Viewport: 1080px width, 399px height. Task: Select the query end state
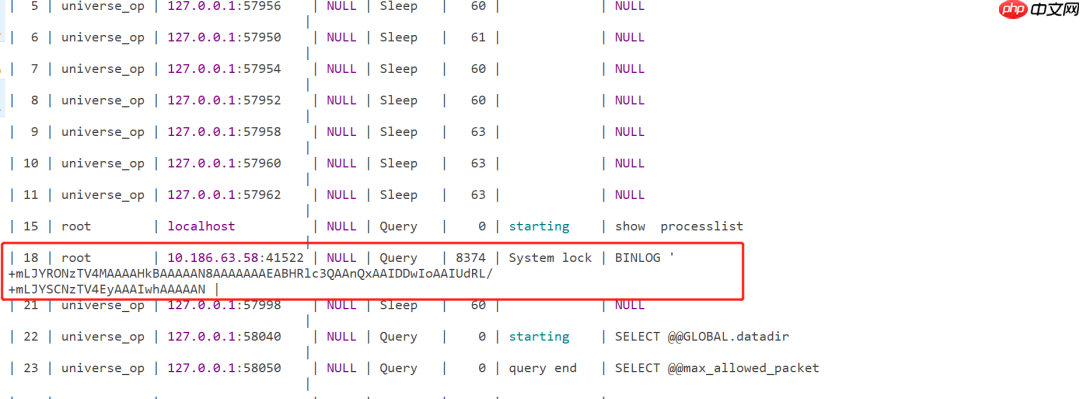point(543,368)
